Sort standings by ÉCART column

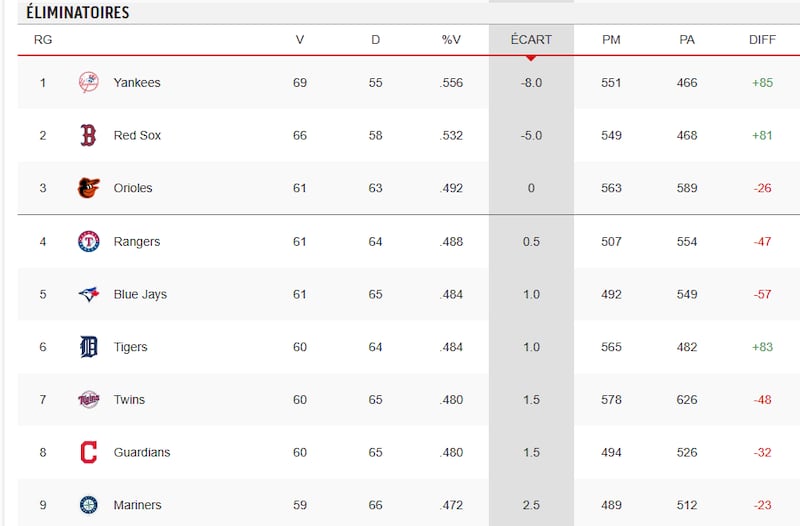tap(531, 40)
